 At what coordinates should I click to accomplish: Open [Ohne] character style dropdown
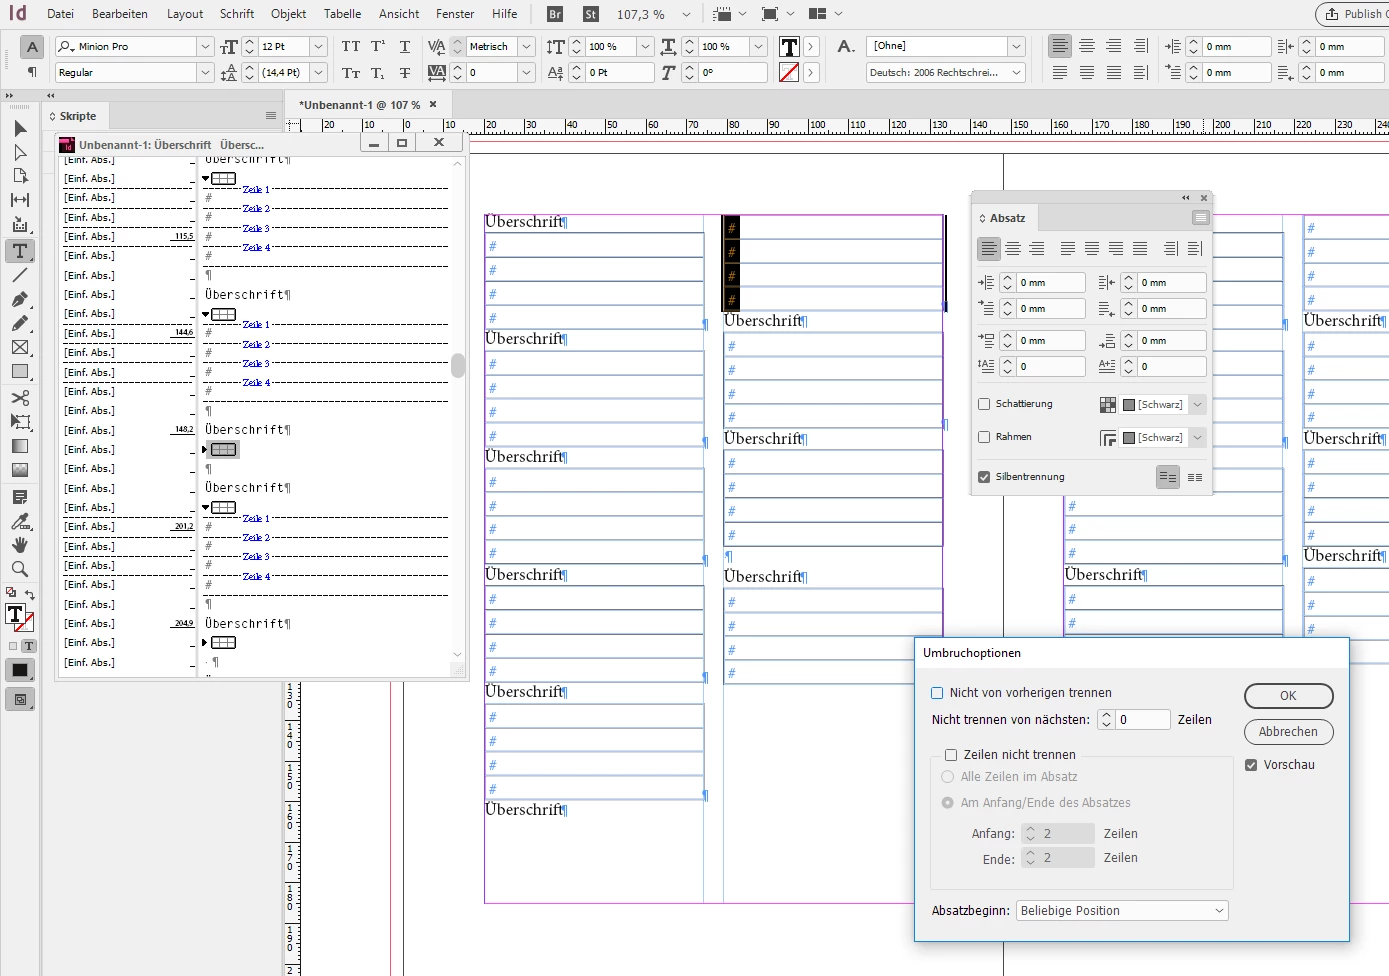point(1017,47)
